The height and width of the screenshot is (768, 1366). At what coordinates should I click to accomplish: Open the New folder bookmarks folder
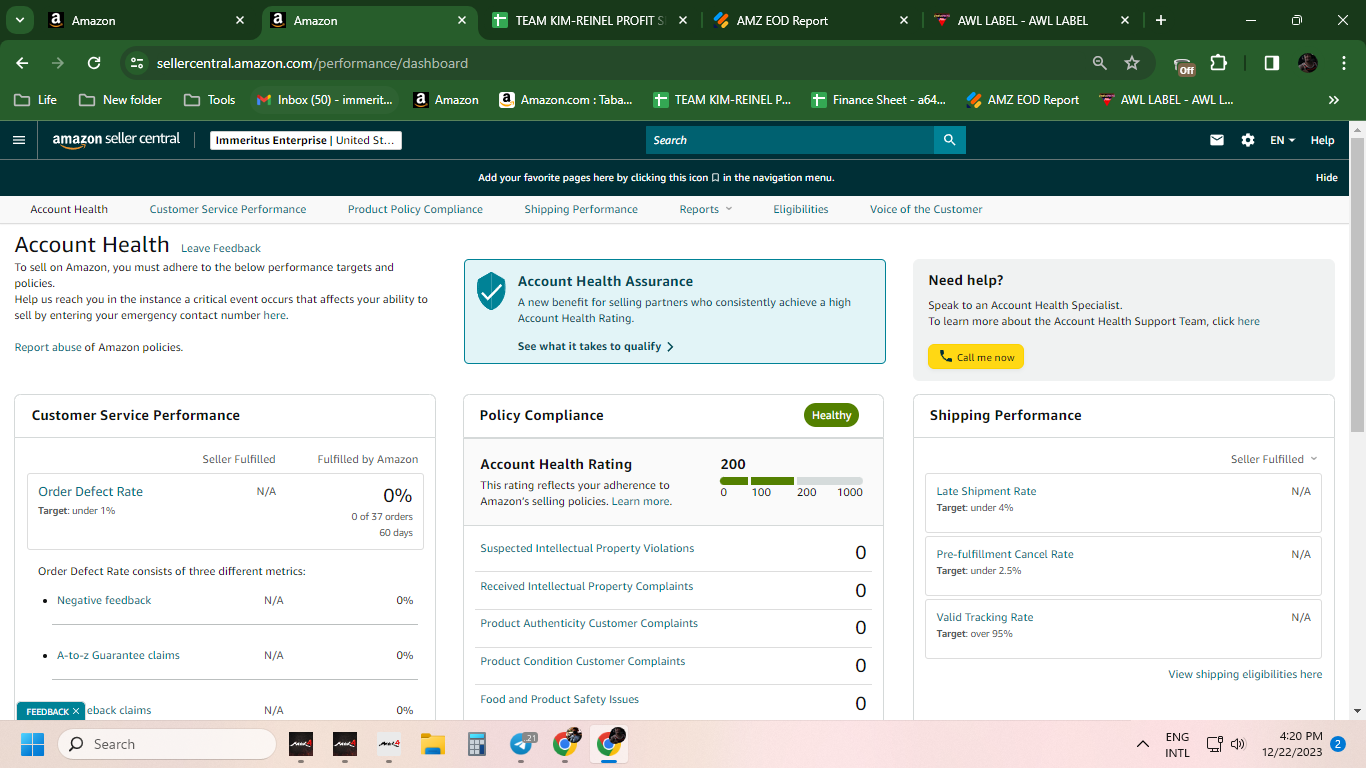click(120, 100)
